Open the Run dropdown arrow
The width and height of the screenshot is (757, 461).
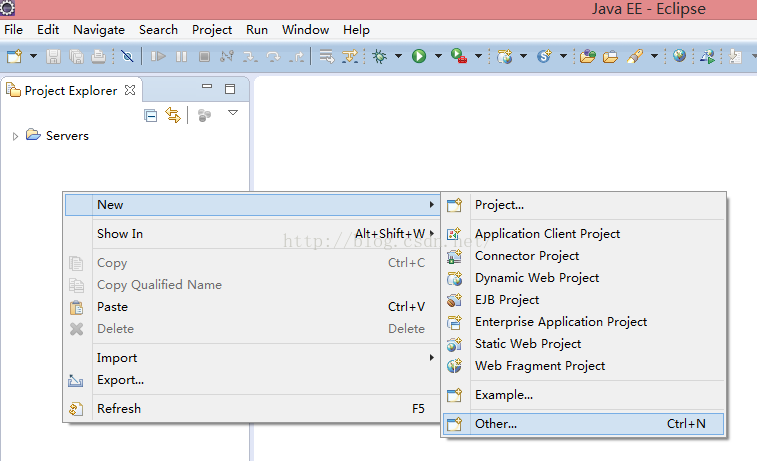(438, 56)
